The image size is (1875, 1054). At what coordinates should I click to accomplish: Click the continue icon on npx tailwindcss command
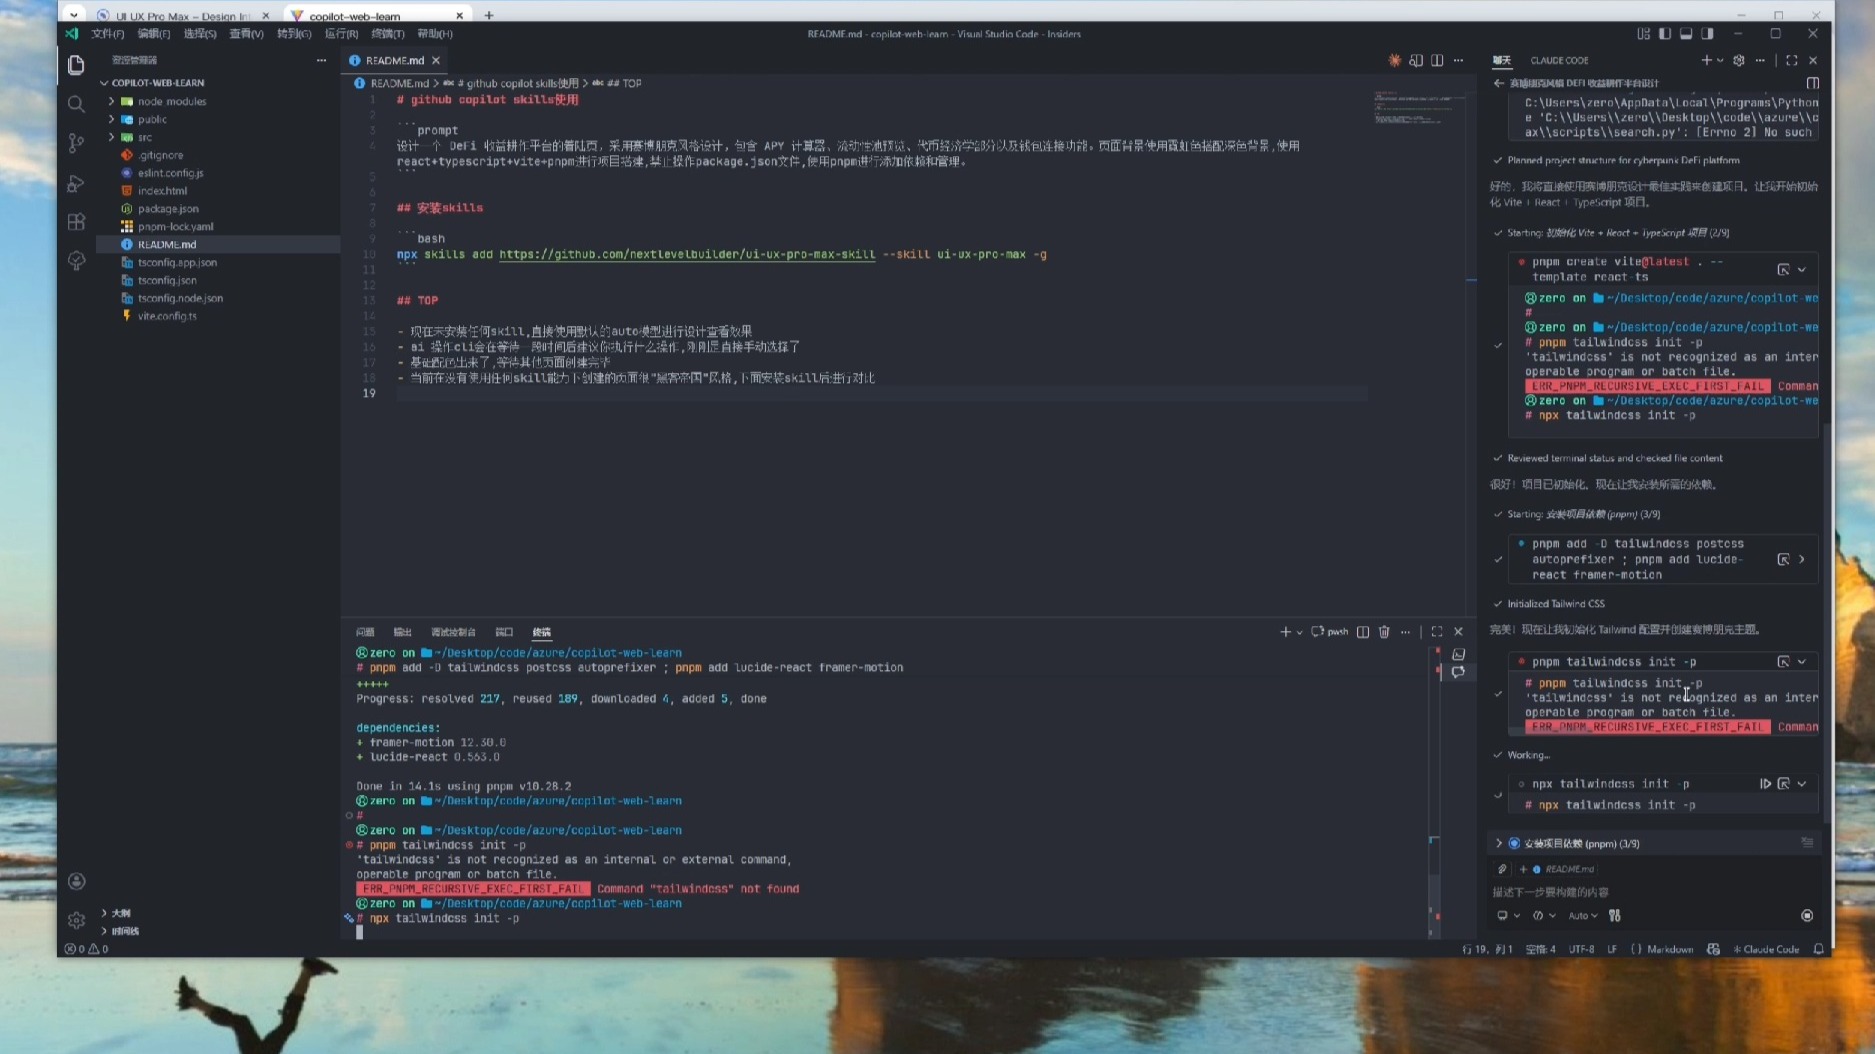1765,784
